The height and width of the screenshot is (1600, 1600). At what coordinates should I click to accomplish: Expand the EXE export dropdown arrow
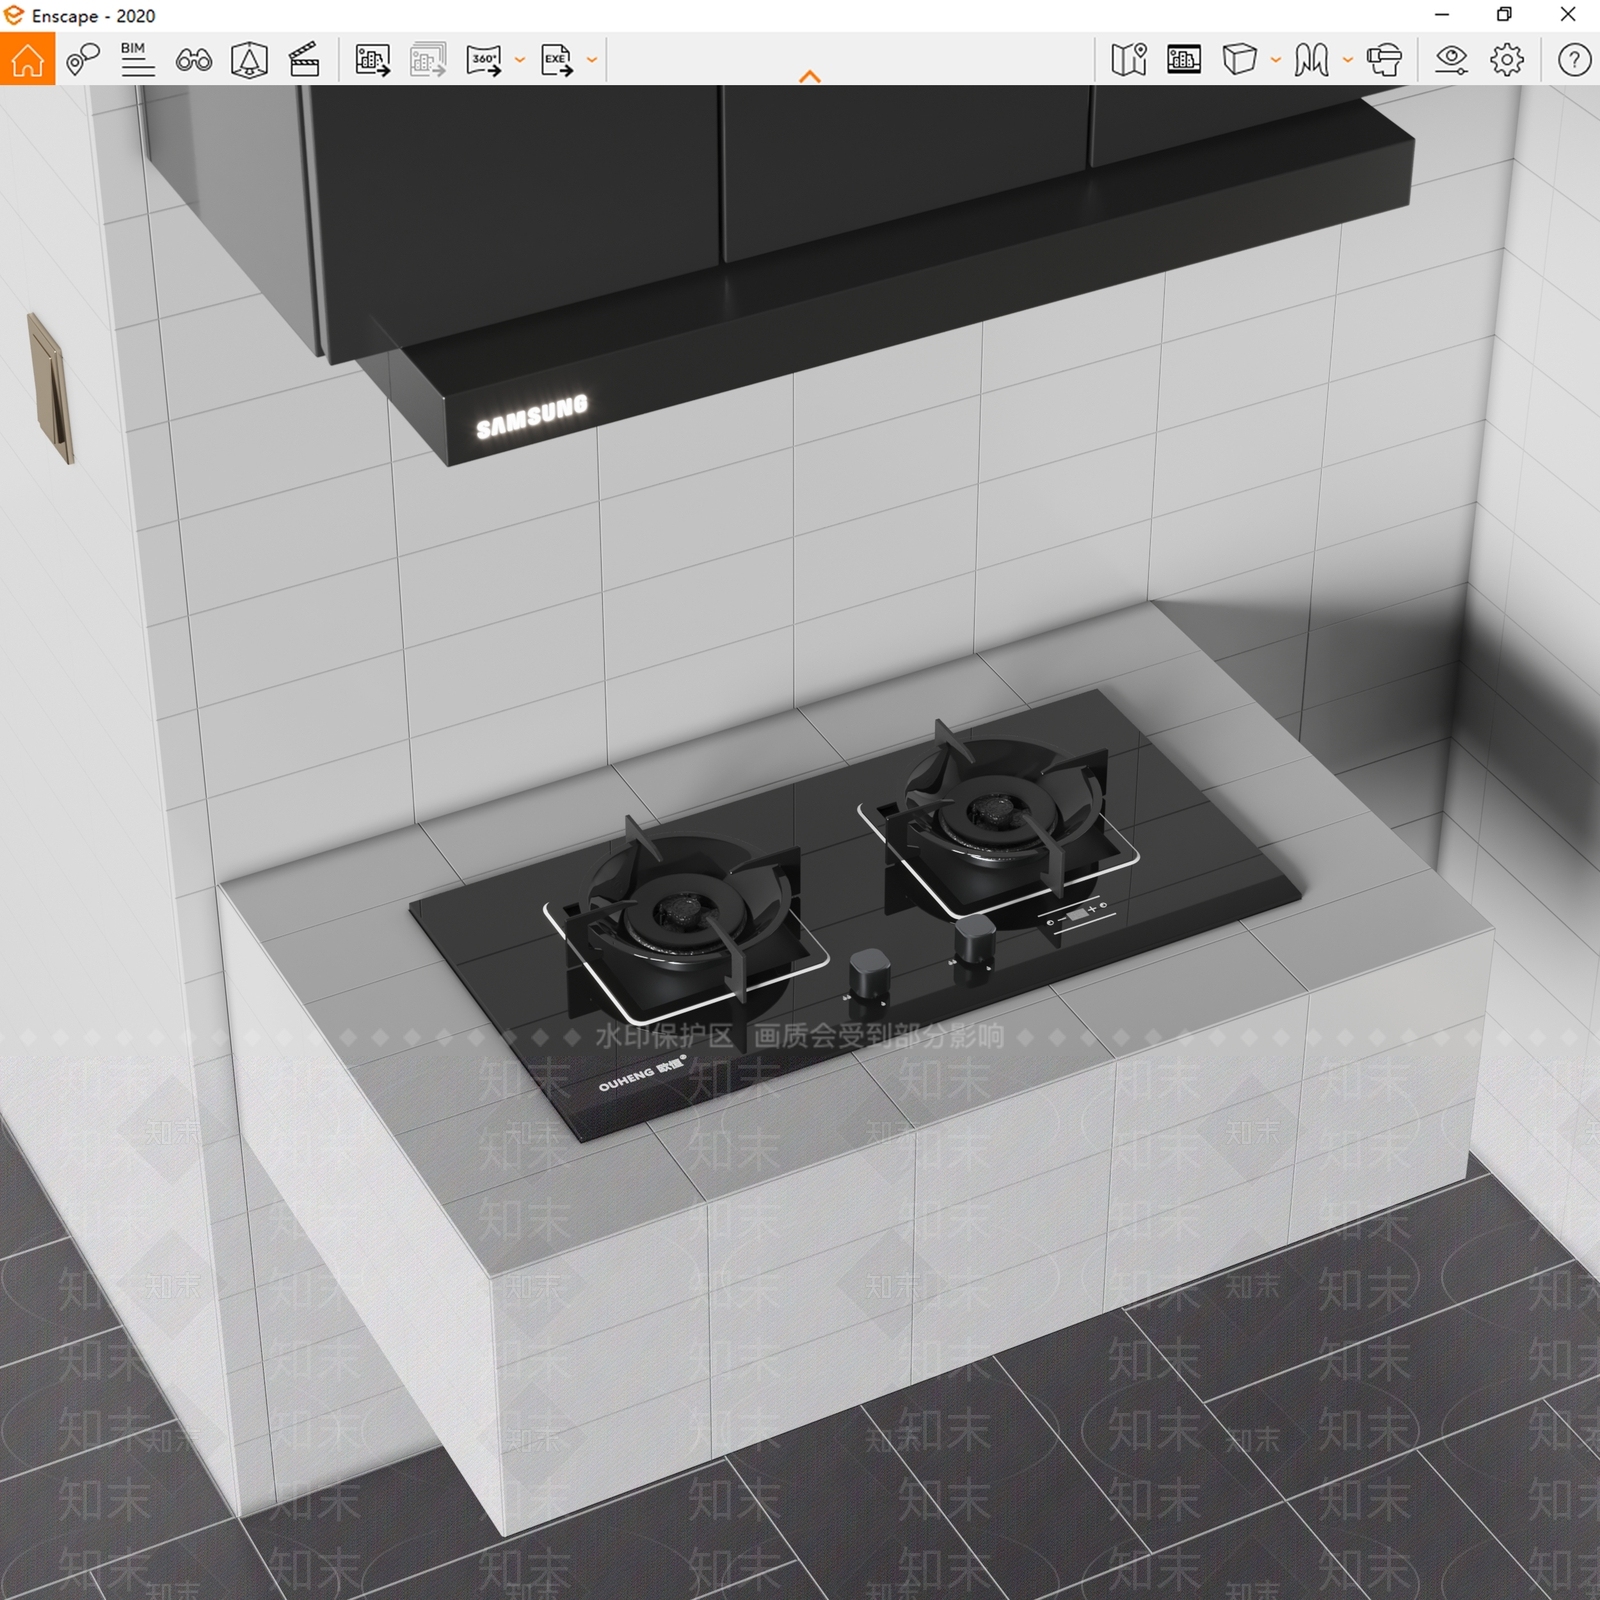coord(592,60)
